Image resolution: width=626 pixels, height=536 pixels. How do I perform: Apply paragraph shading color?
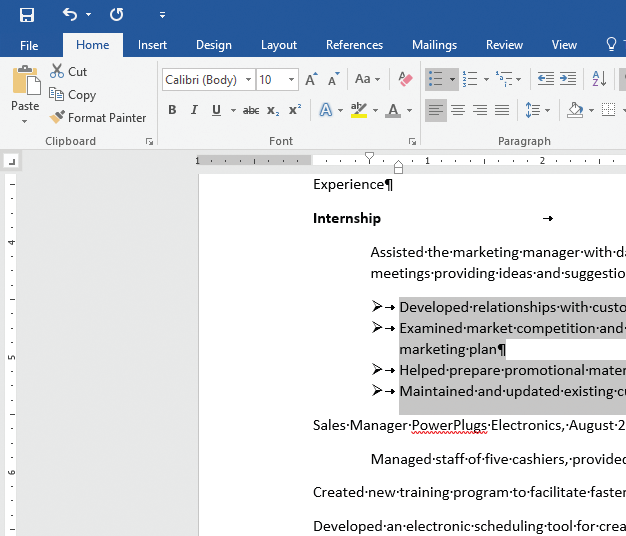[x=575, y=110]
